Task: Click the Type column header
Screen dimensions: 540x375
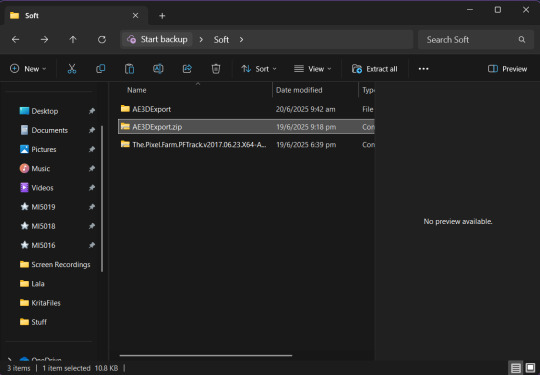Action: point(367,90)
